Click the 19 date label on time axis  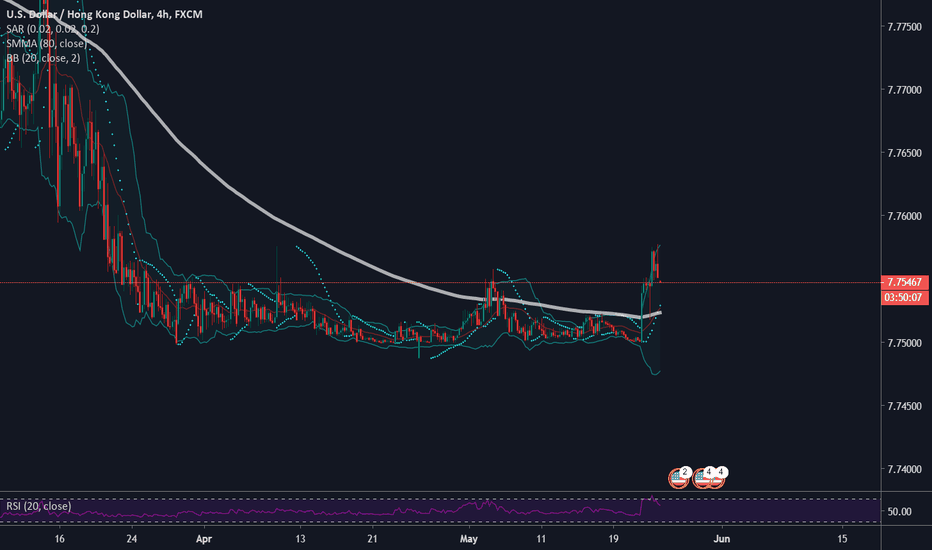point(613,539)
